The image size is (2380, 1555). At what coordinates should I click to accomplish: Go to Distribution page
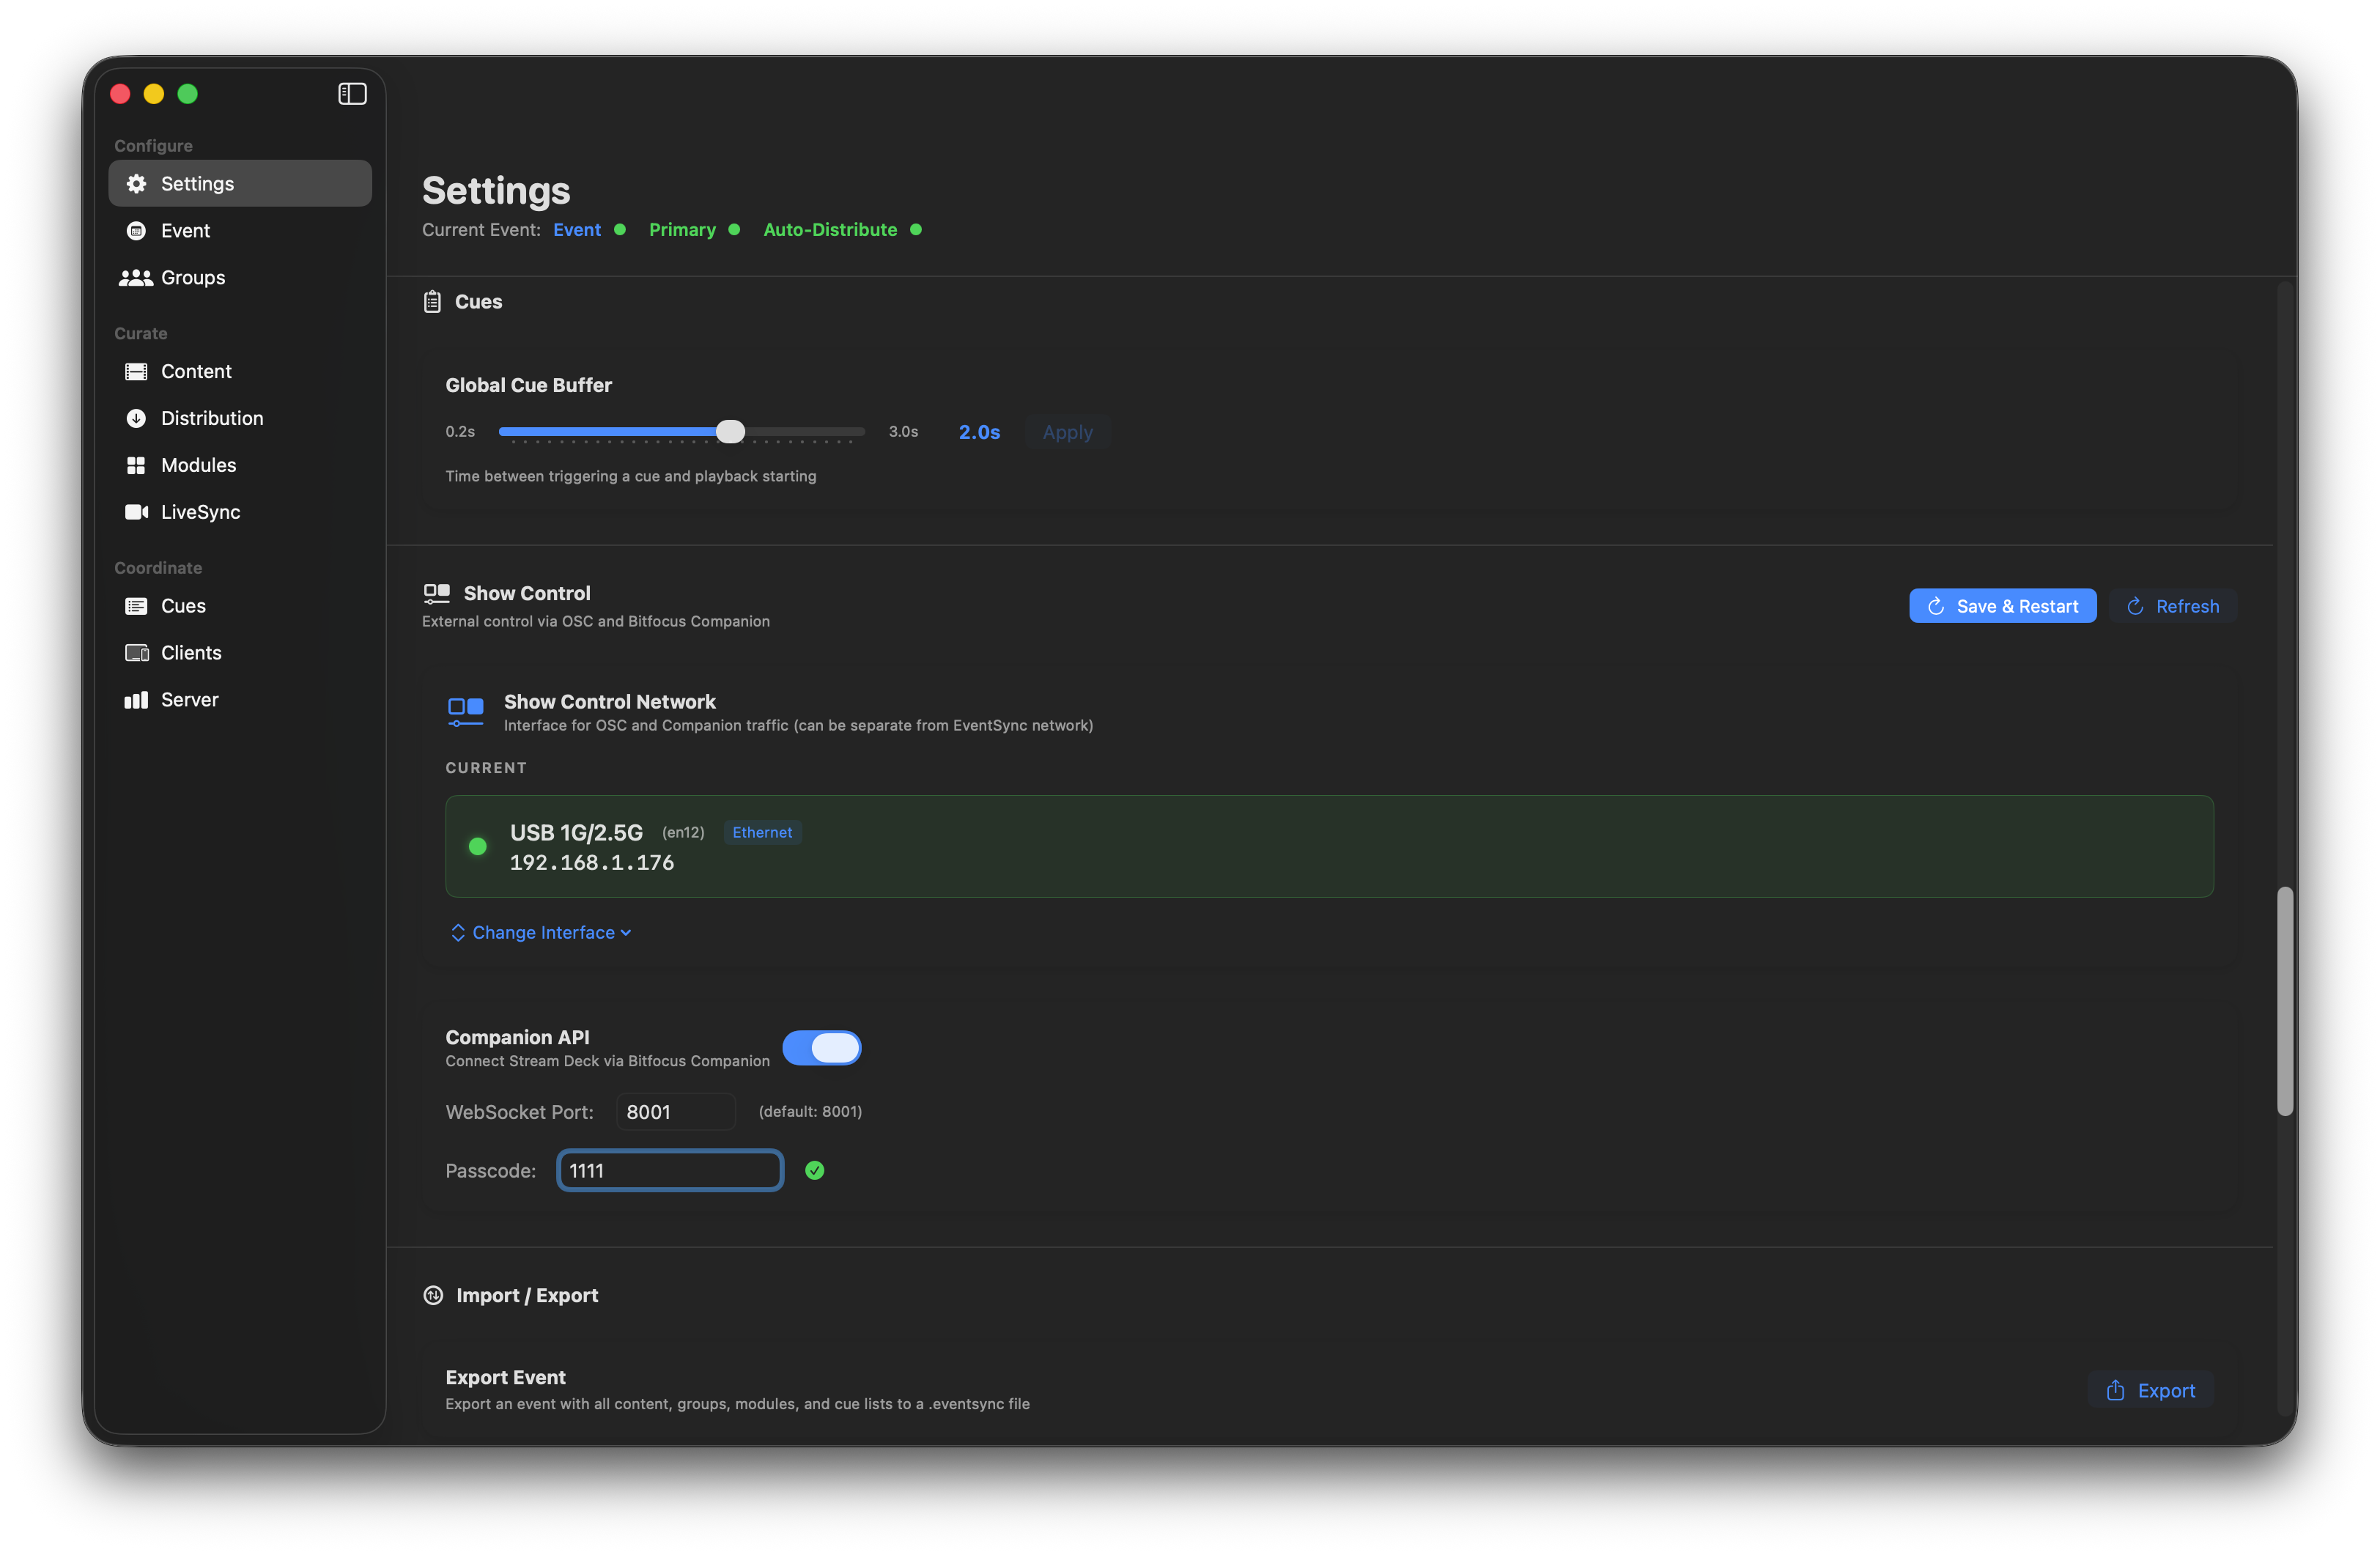pyautogui.click(x=240, y=419)
